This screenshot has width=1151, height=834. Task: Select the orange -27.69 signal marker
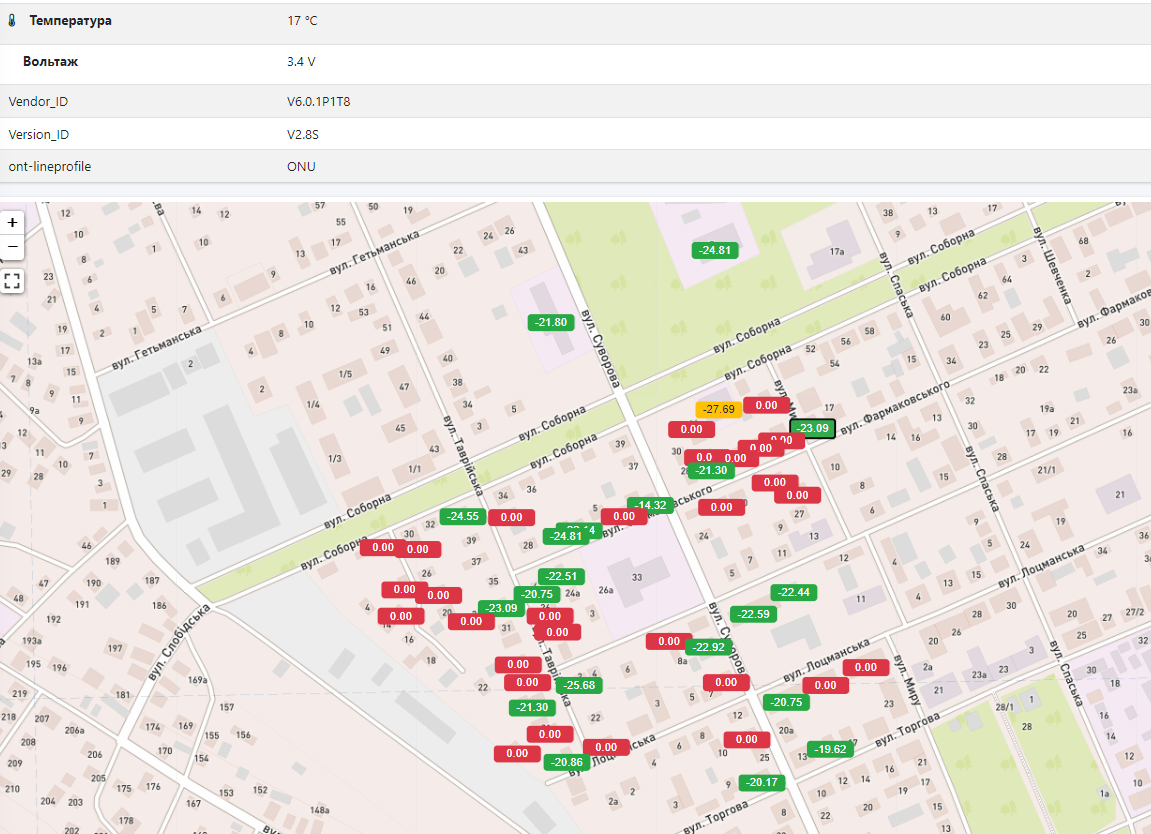718,409
